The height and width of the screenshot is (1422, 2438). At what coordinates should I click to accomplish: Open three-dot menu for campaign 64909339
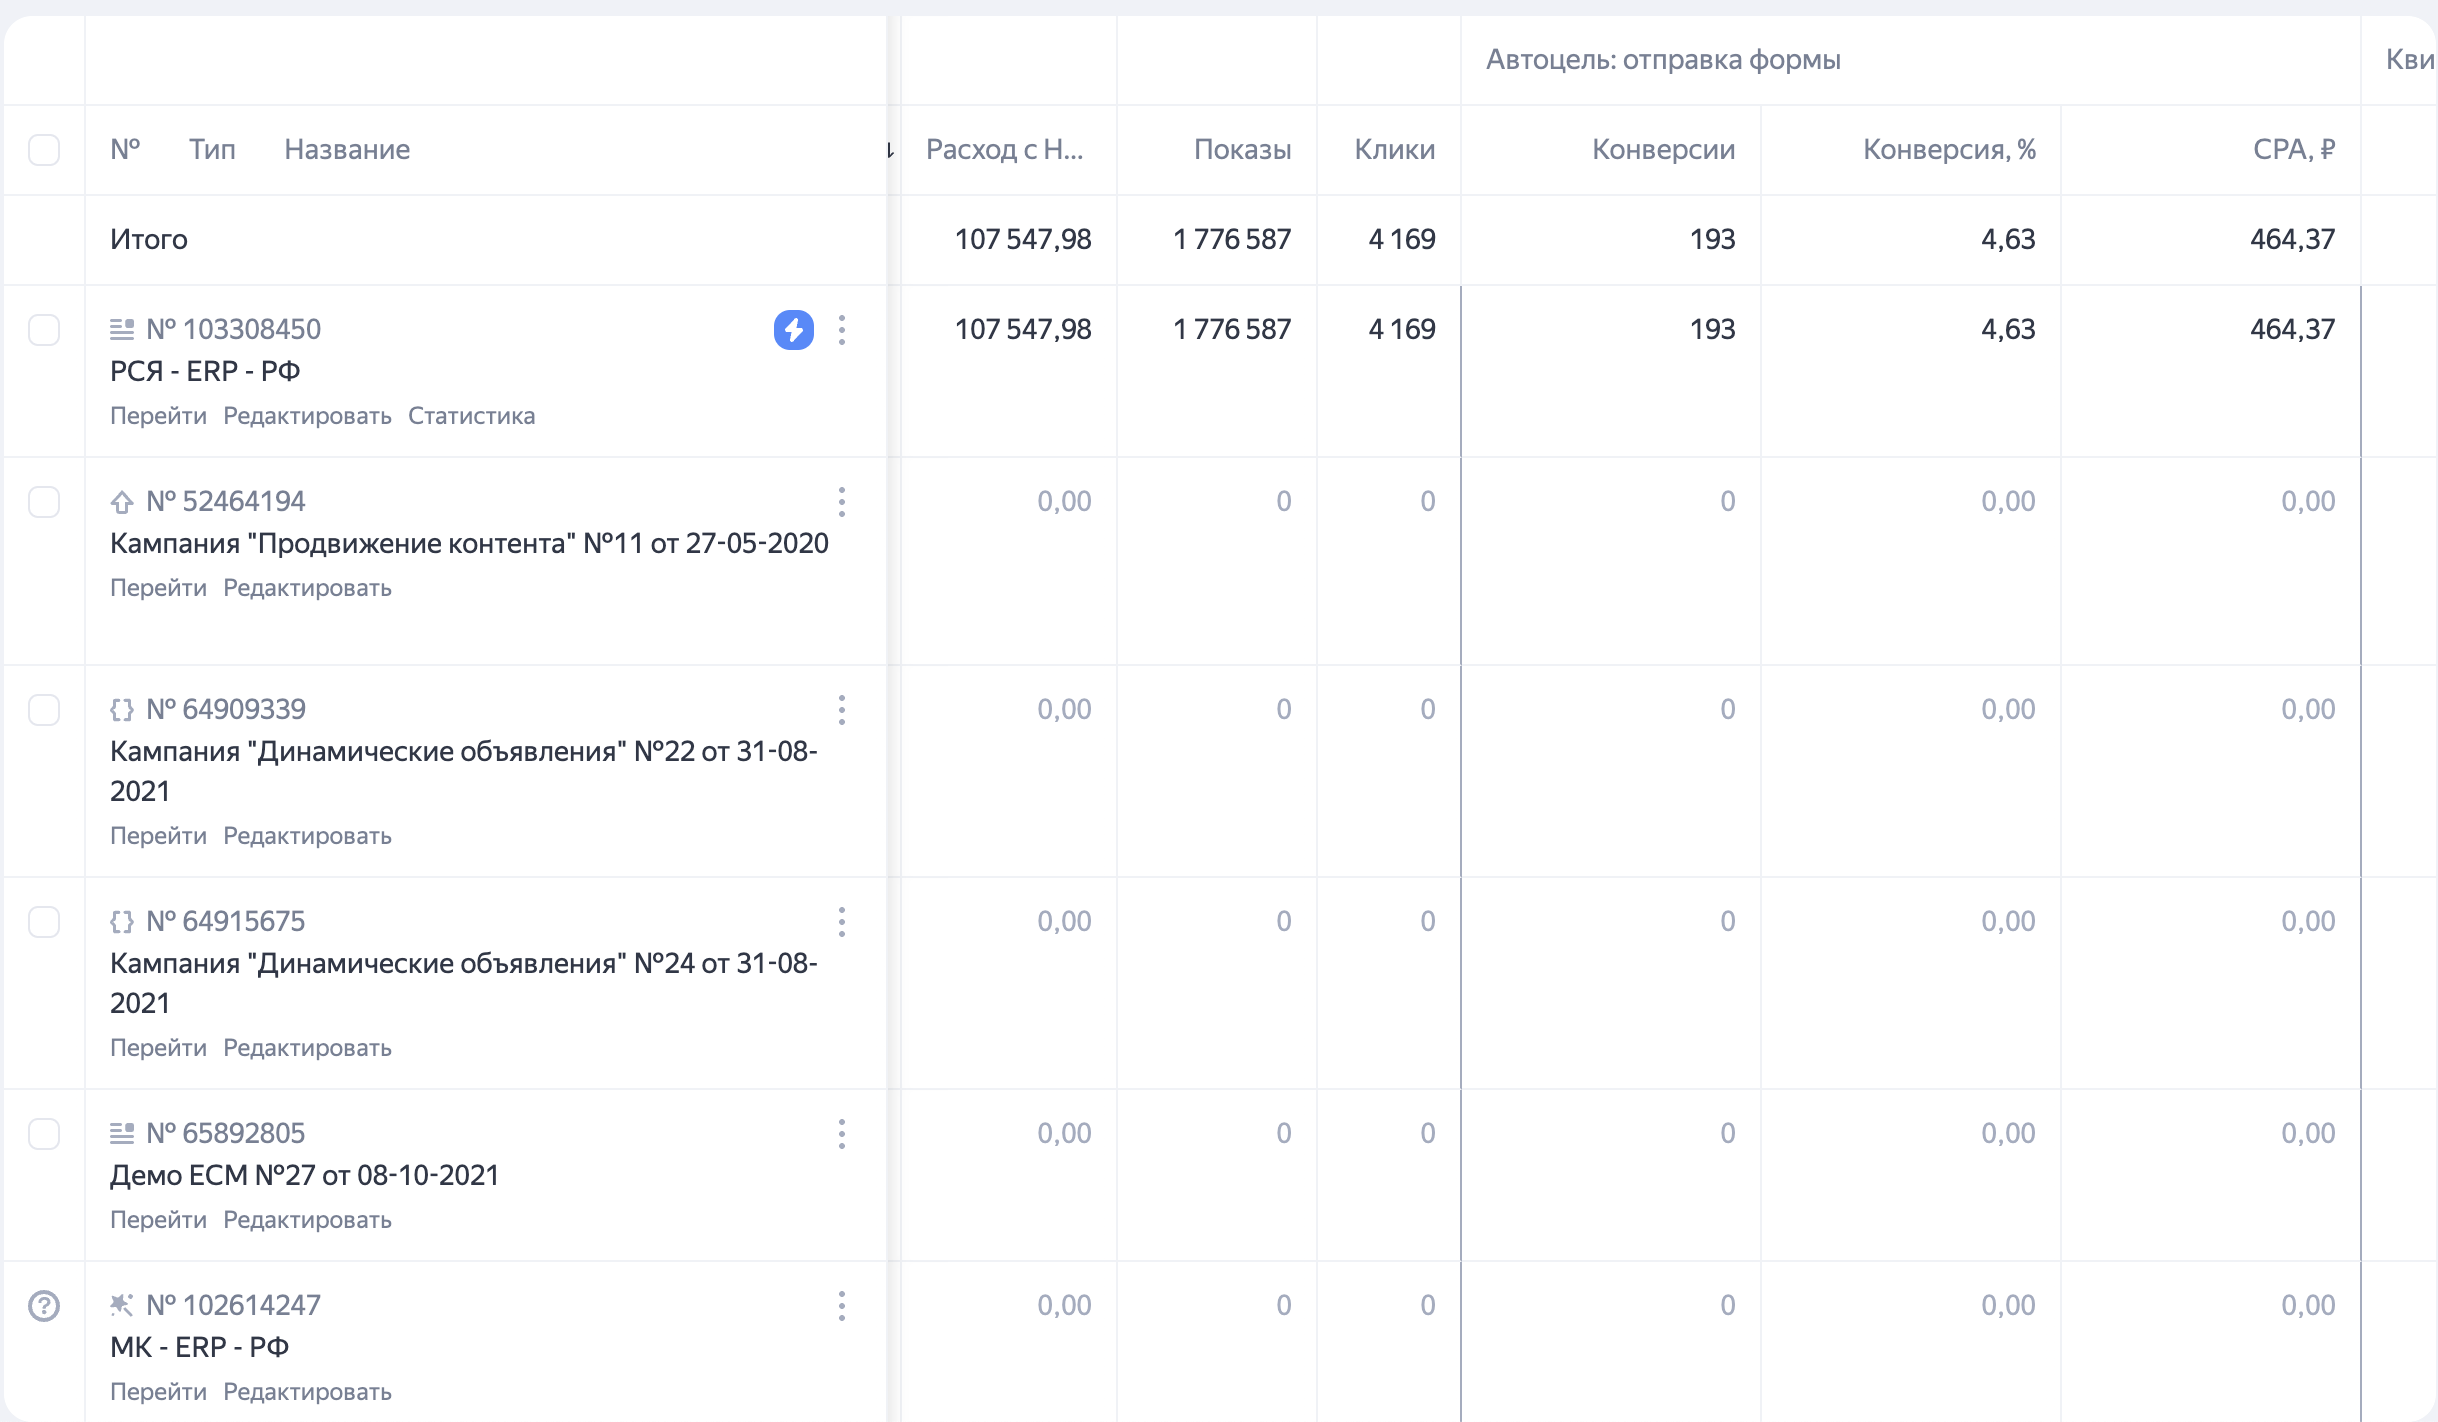pos(842,710)
